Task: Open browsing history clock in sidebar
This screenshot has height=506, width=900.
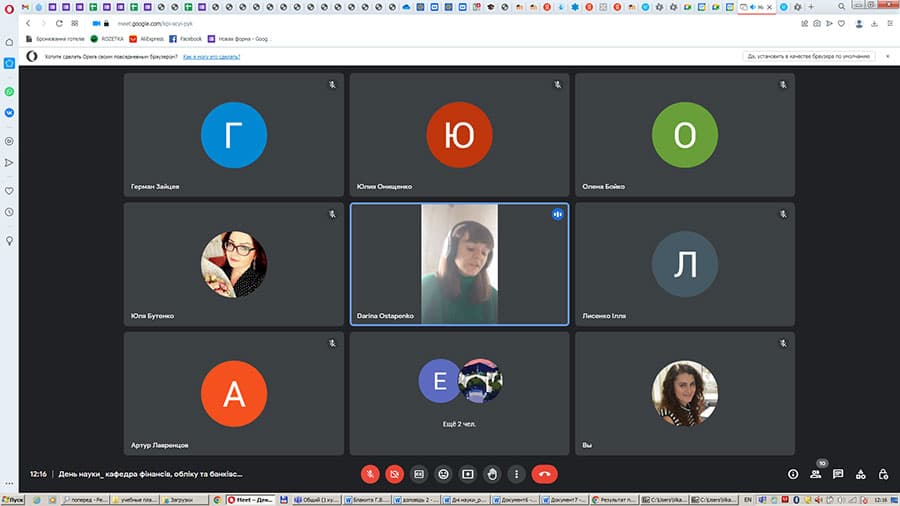Action: coord(9,212)
